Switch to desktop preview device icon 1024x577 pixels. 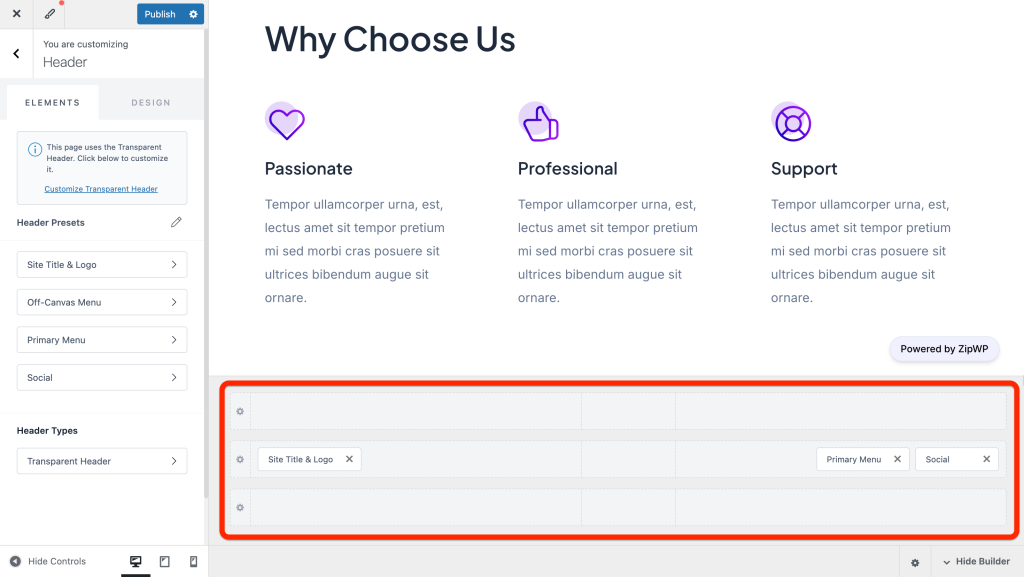coord(136,562)
